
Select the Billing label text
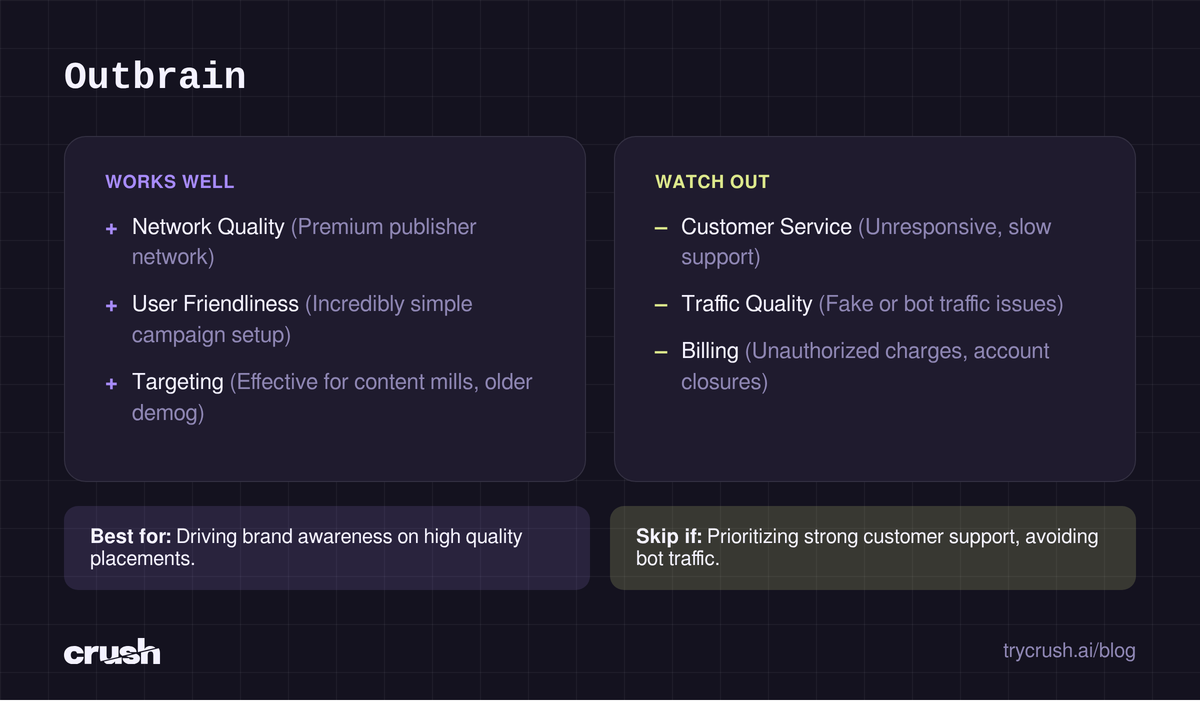click(x=710, y=351)
